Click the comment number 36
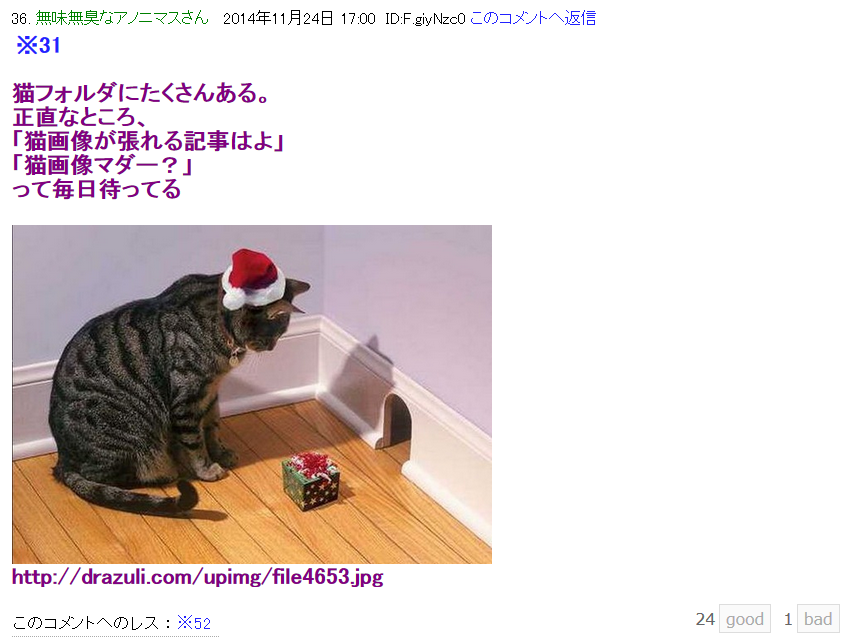 coord(21,19)
